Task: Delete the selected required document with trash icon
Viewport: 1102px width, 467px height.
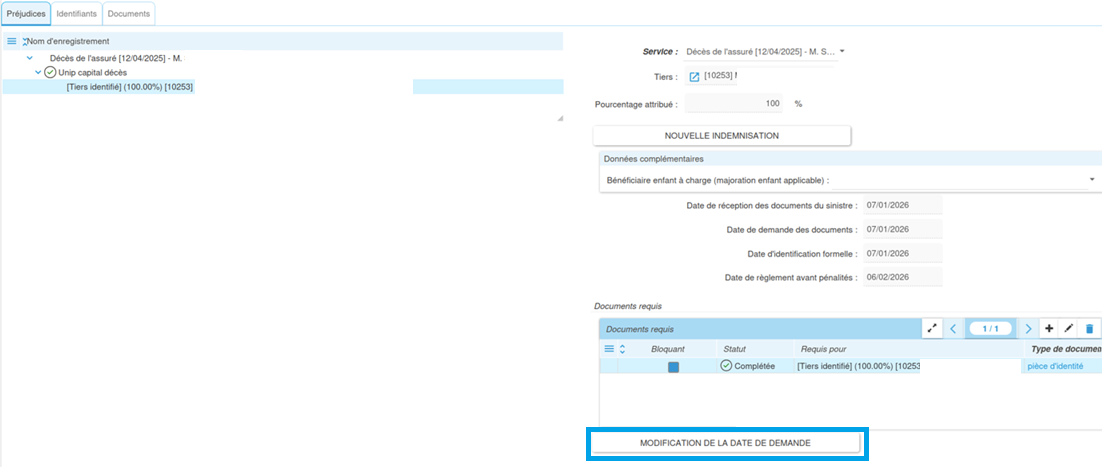Action: coord(1090,328)
